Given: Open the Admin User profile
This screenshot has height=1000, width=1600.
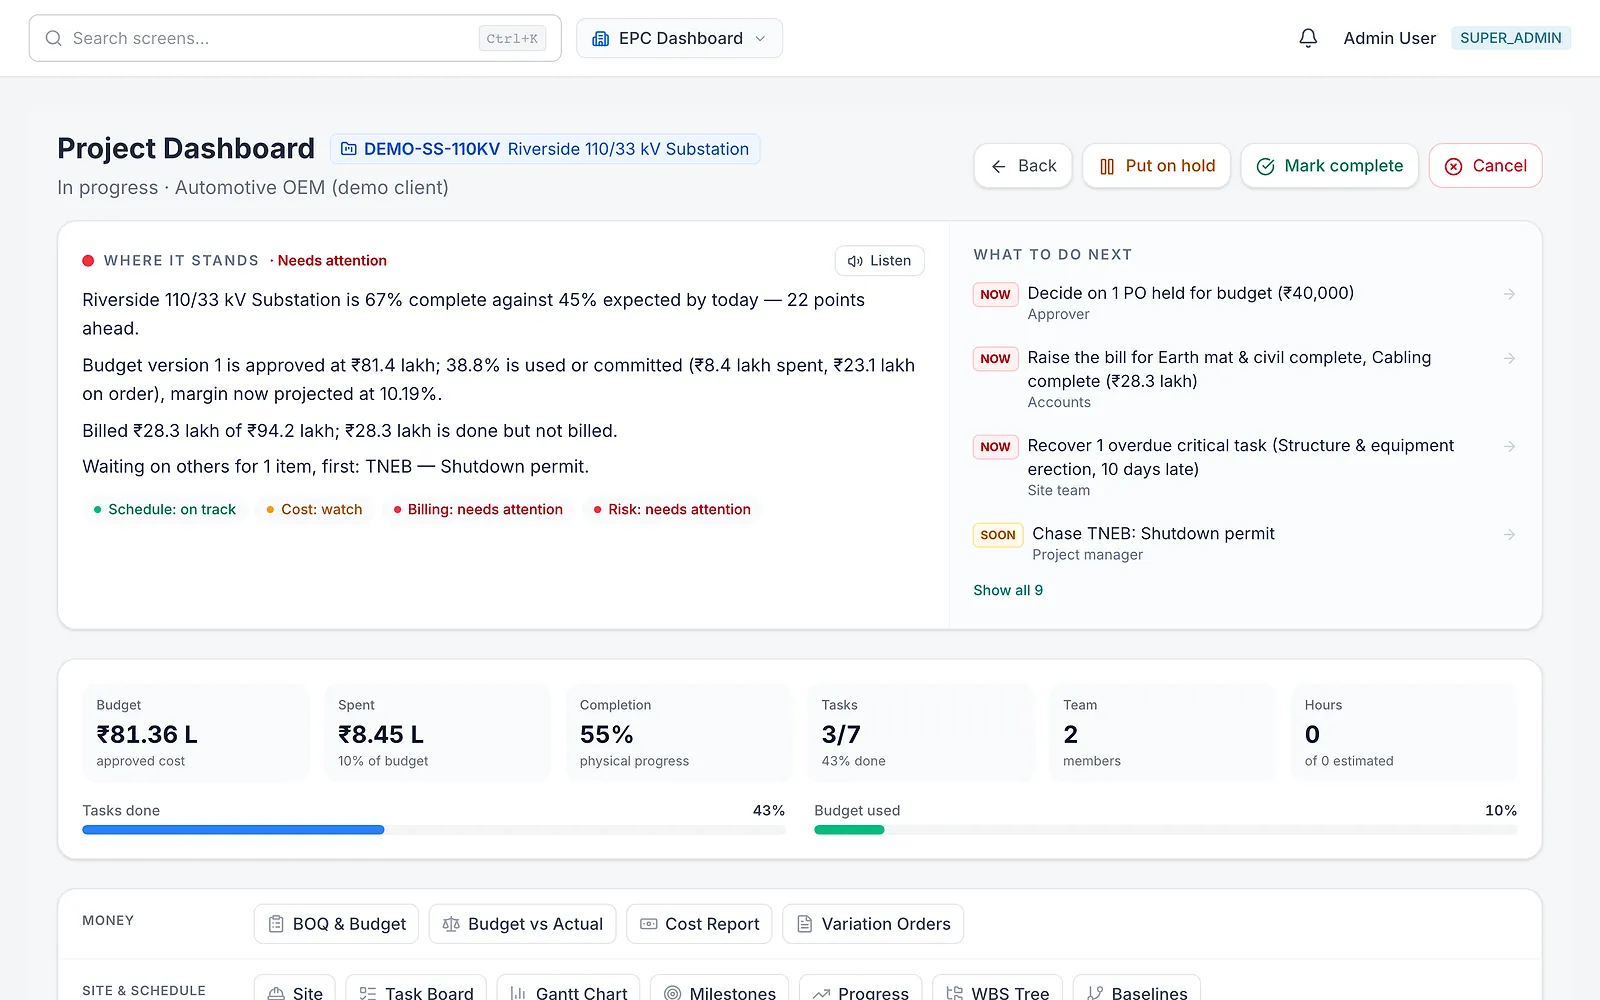Looking at the screenshot, I should [1389, 38].
